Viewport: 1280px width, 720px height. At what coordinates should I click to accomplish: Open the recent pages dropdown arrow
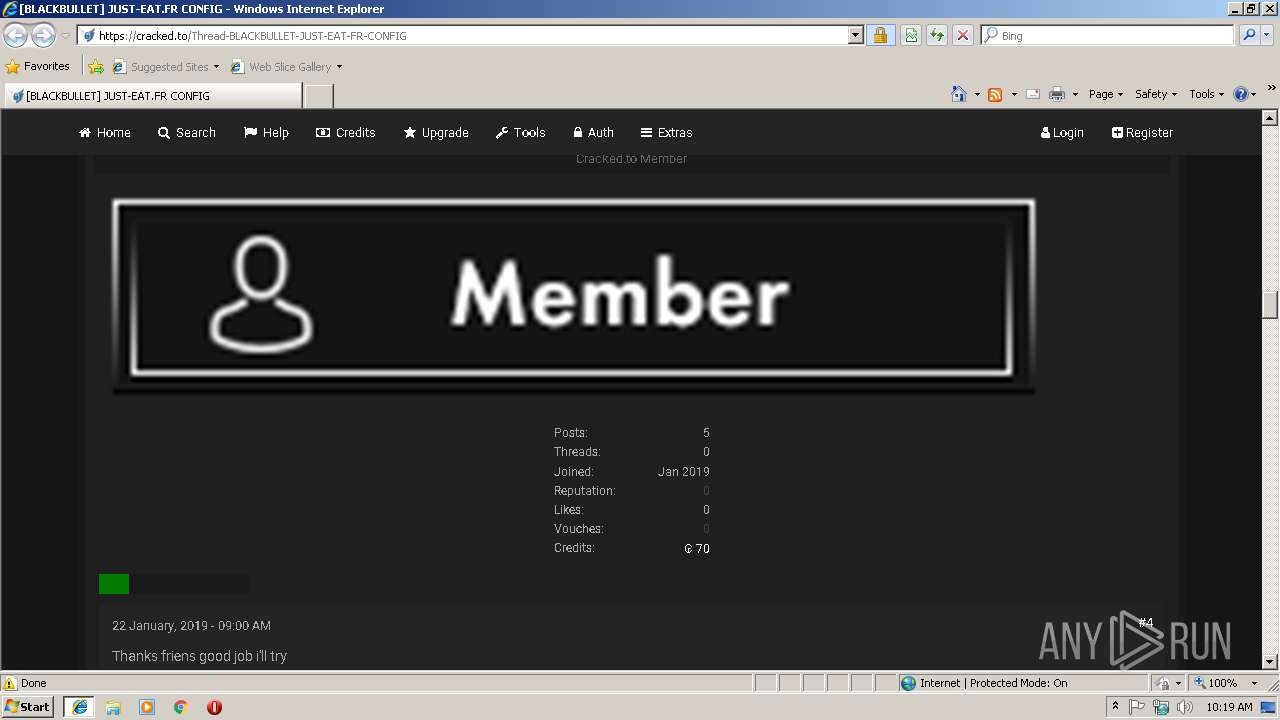(65, 36)
